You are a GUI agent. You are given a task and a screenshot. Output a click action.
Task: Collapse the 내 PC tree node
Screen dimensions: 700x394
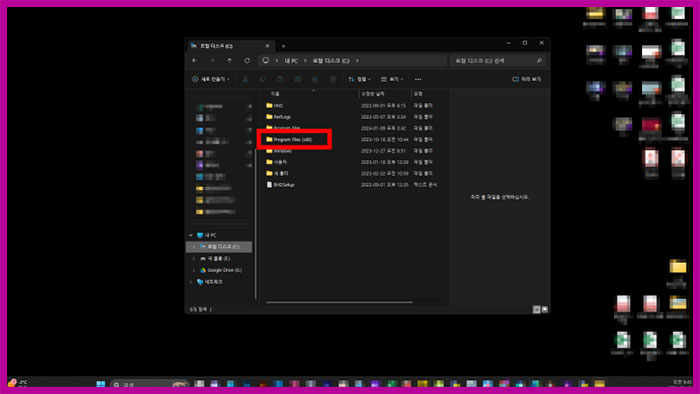[x=191, y=235]
